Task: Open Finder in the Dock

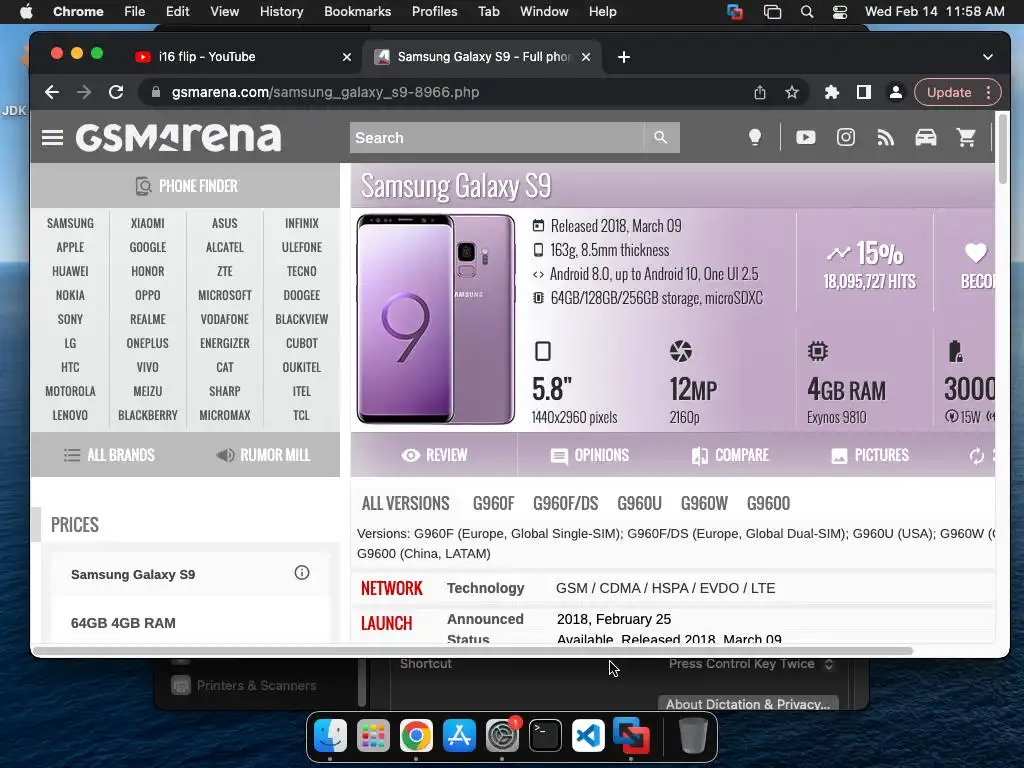Action: pyautogui.click(x=330, y=735)
